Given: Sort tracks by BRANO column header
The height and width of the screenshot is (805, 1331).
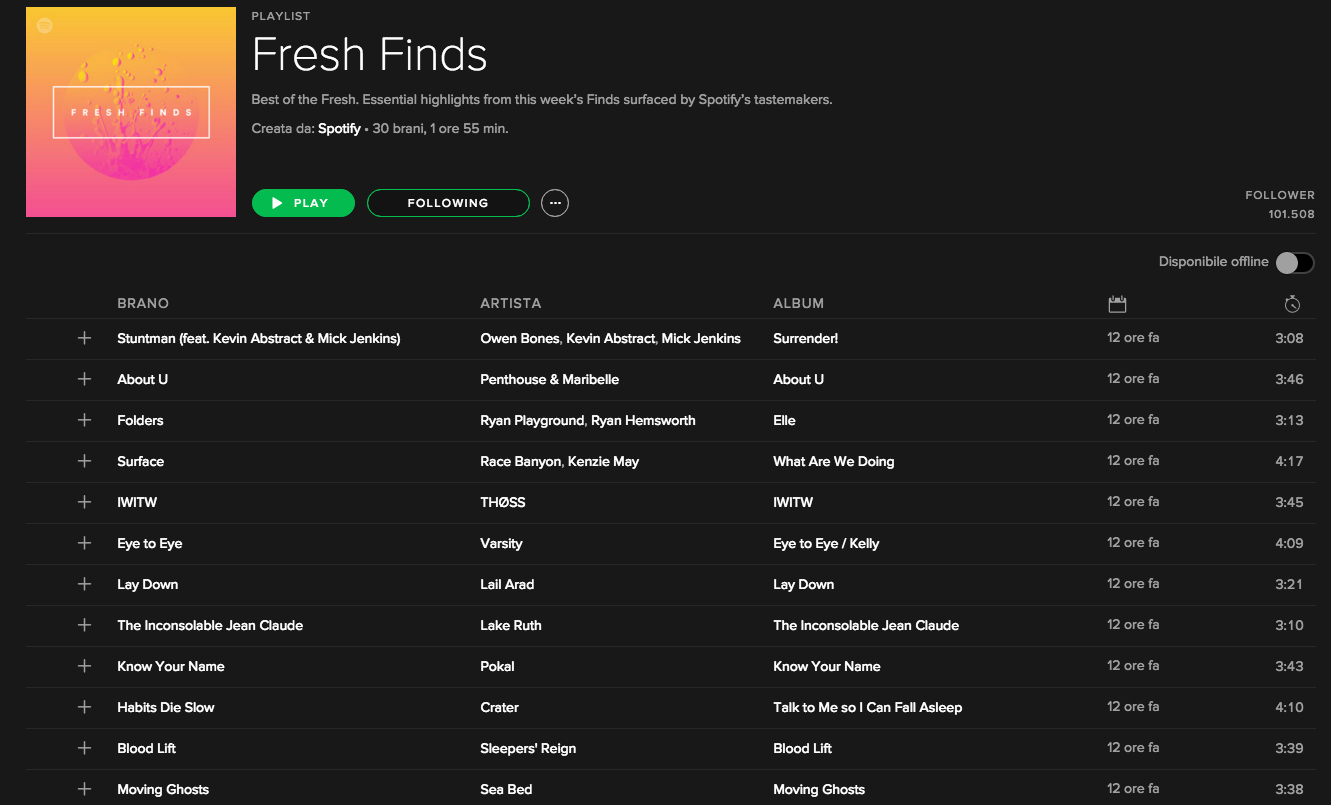Looking at the screenshot, I should click(143, 303).
